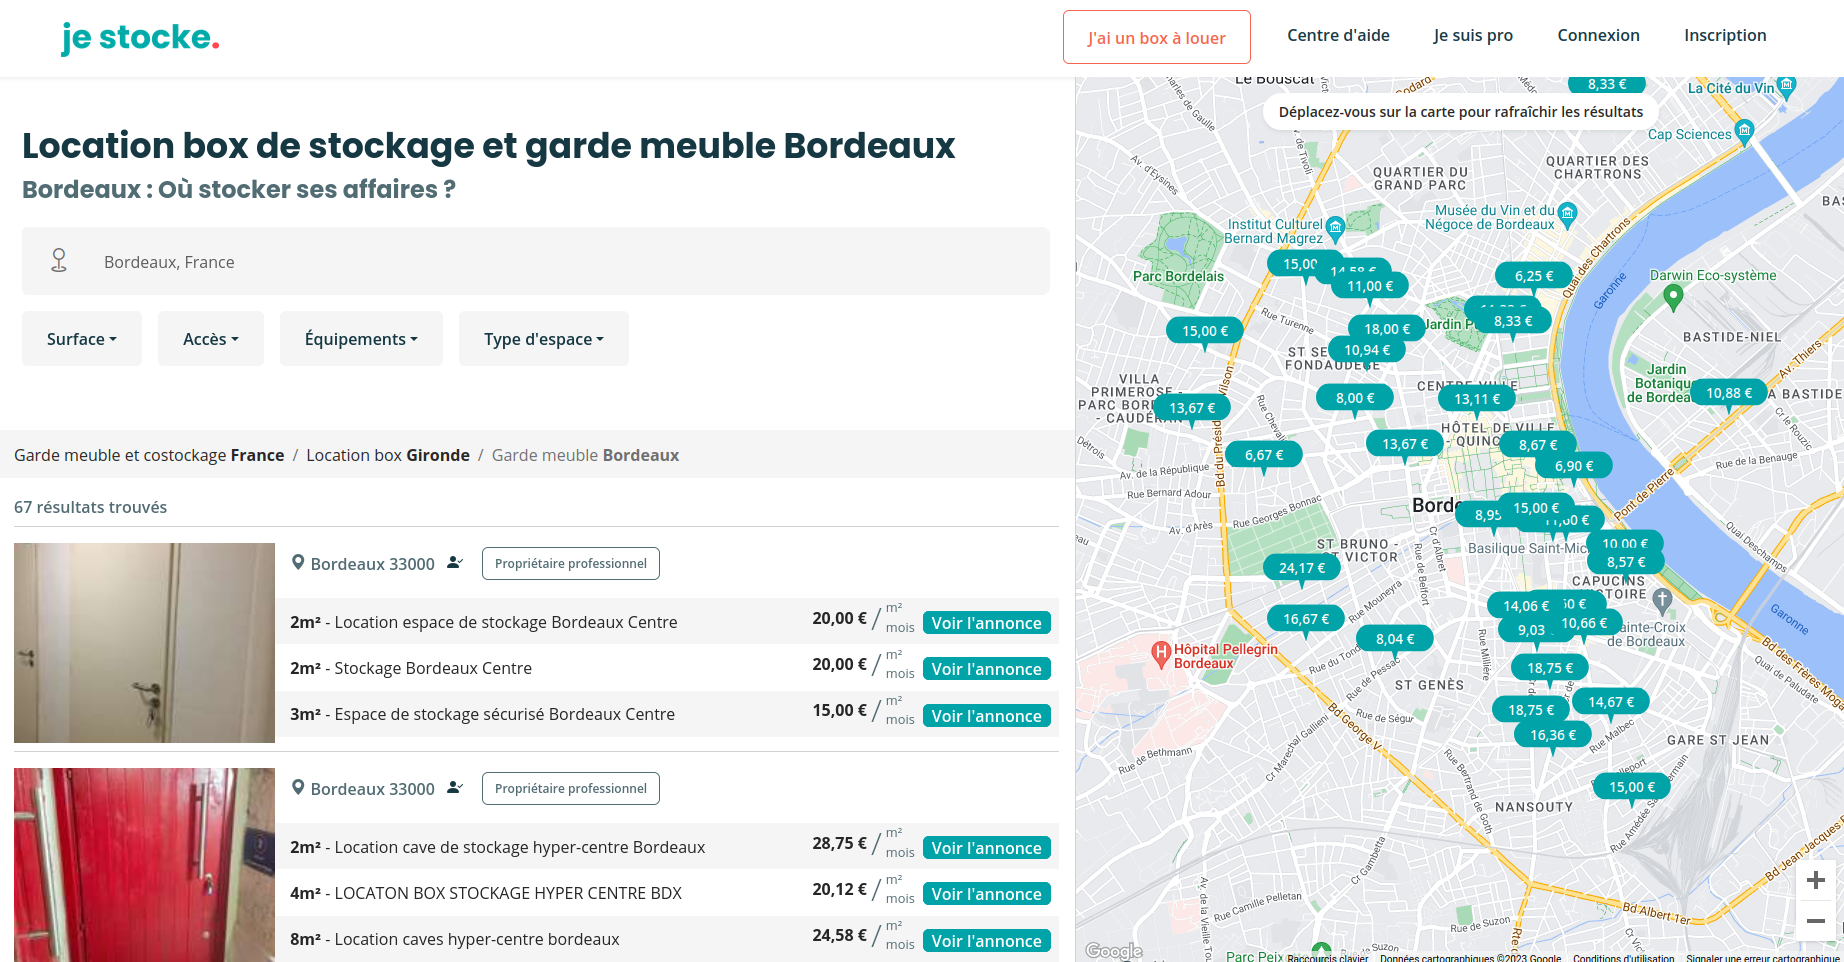Select the 11,00 € map price marker
This screenshot has height=962, width=1844.
coord(1370,286)
